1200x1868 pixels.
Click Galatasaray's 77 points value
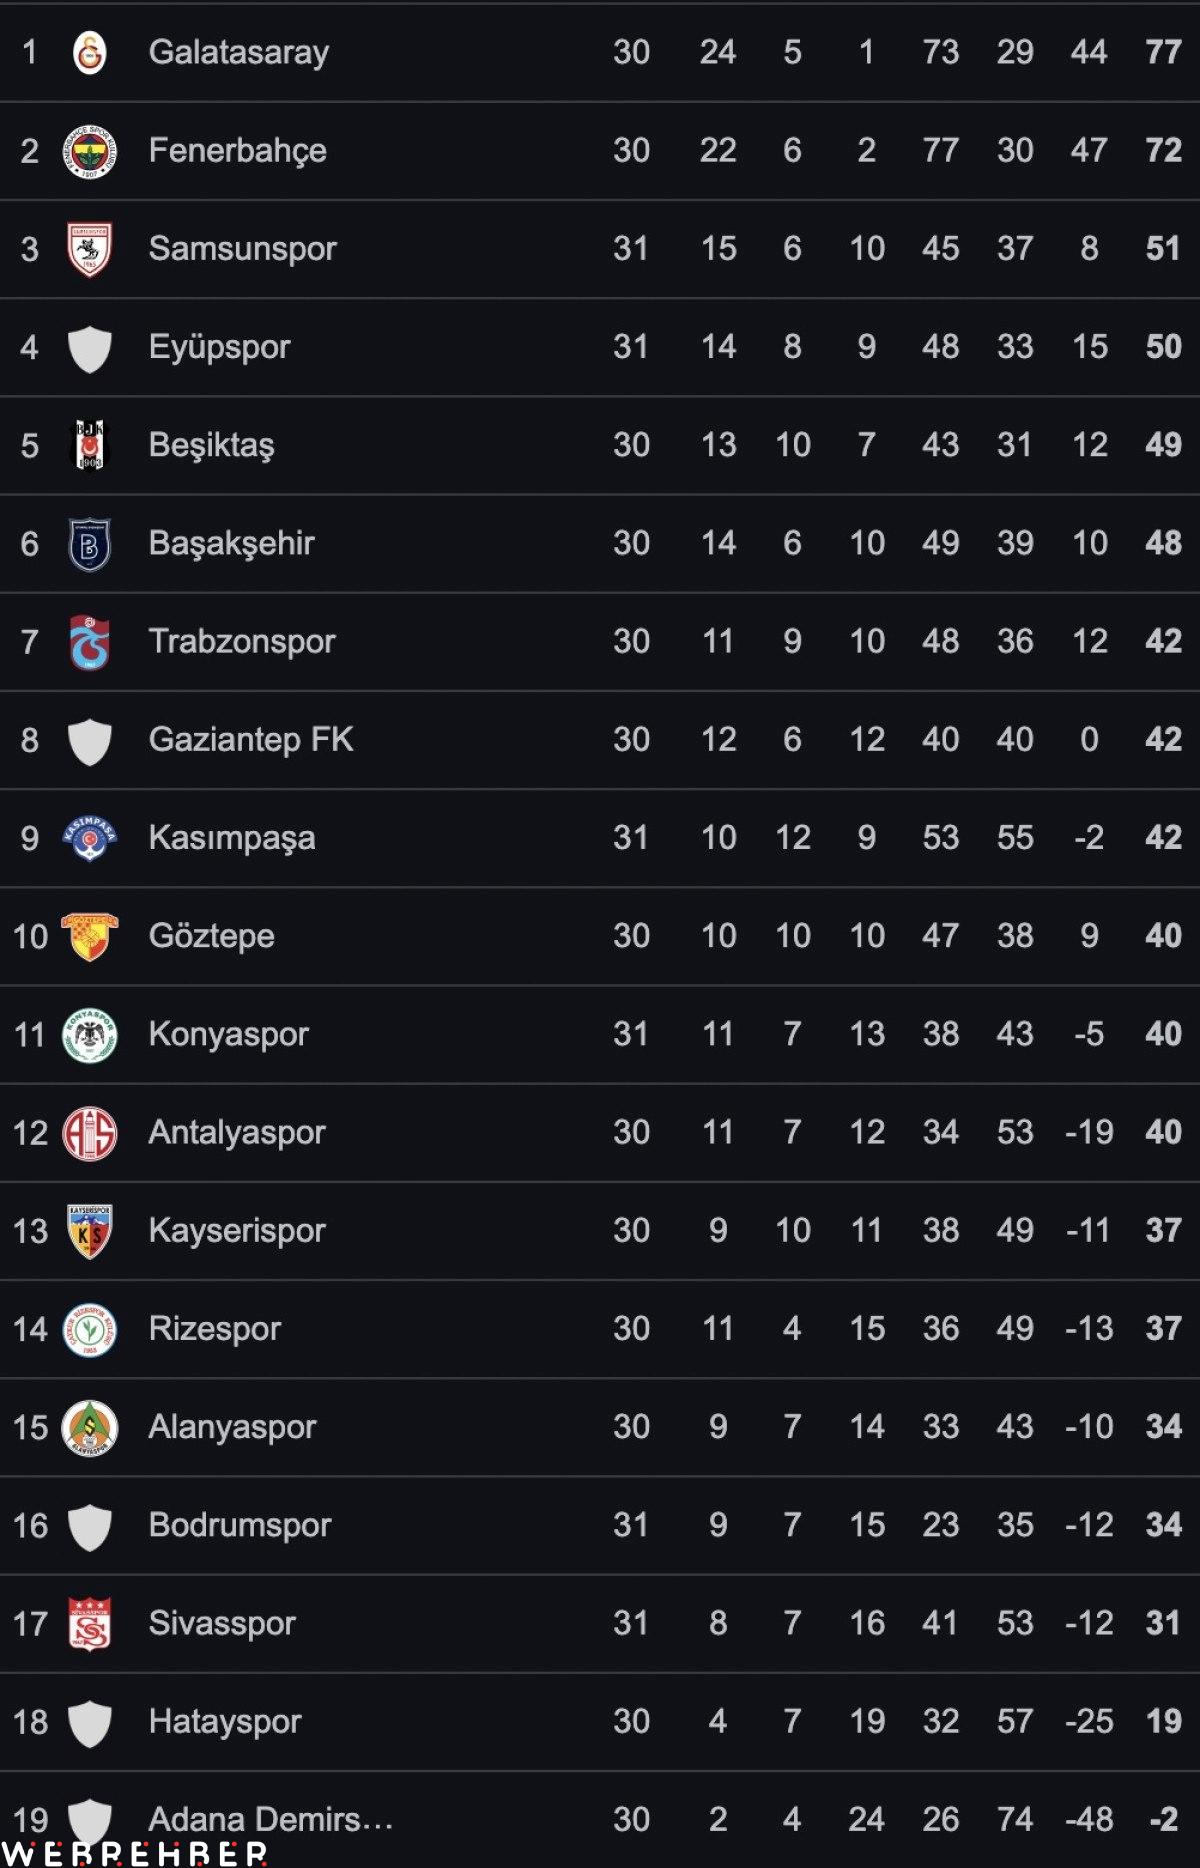click(x=1163, y=52)
